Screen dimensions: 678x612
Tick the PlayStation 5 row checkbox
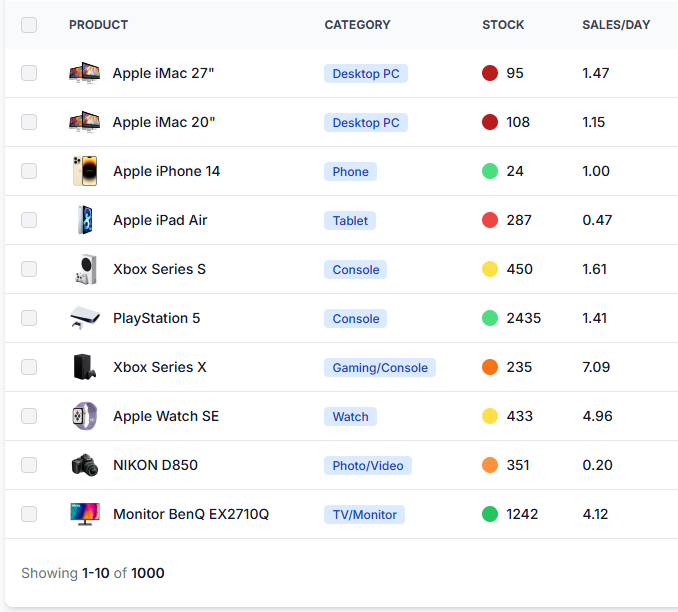coord(29,318)
